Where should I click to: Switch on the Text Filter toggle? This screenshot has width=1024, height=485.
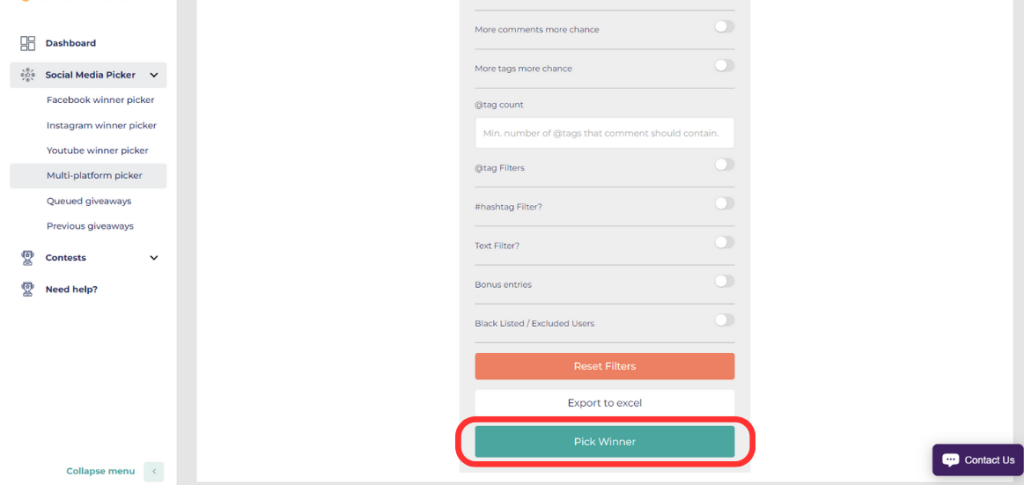tap(724, 242)
